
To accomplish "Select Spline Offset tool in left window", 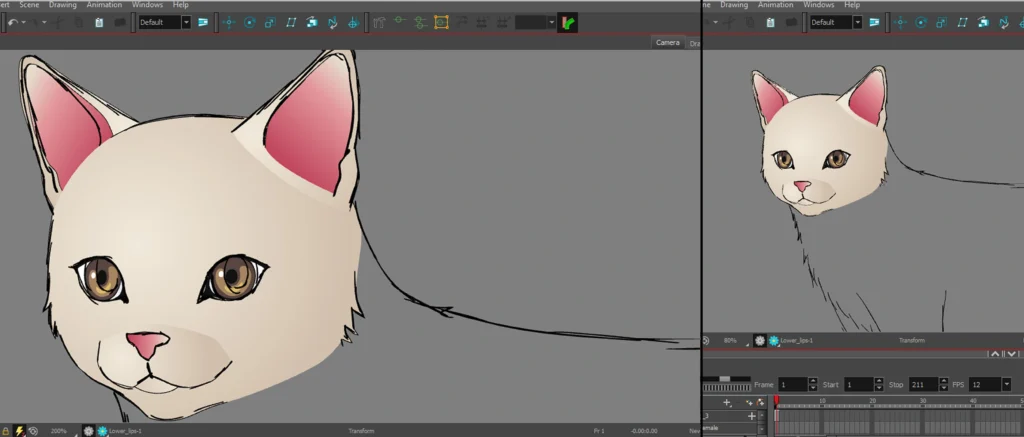I will 332,23.
